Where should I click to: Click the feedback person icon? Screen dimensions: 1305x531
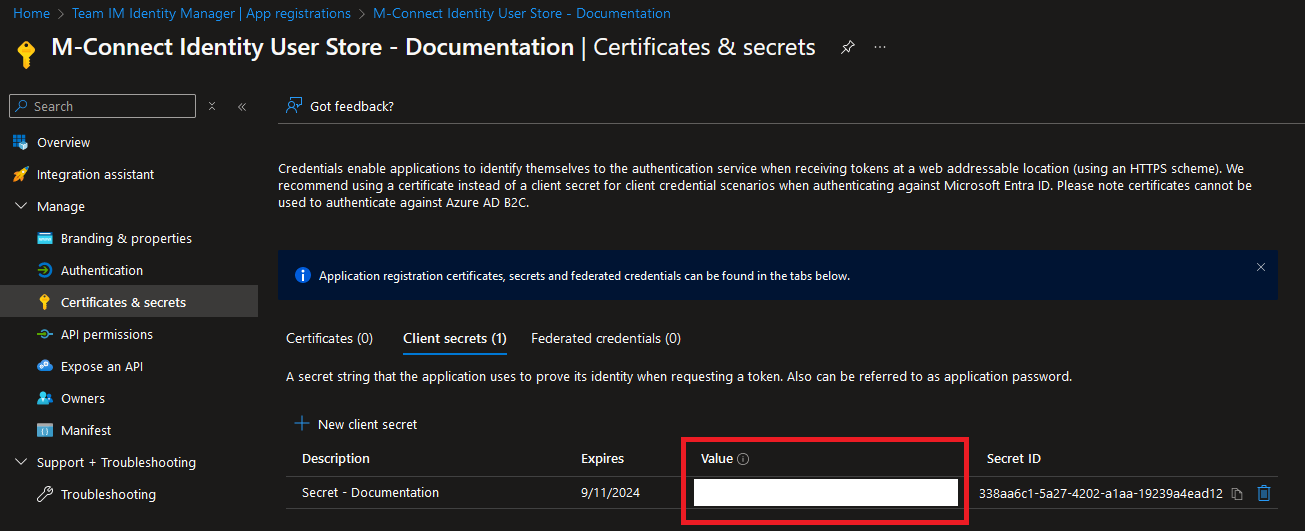tap(294, 106)
